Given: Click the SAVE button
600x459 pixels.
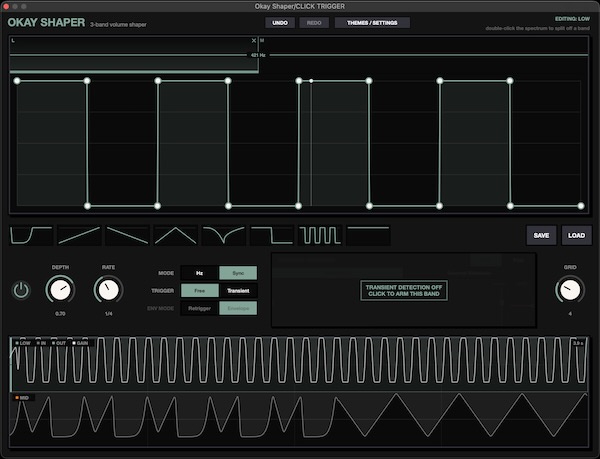Looking at the screenshot, I should click(541, 235).
